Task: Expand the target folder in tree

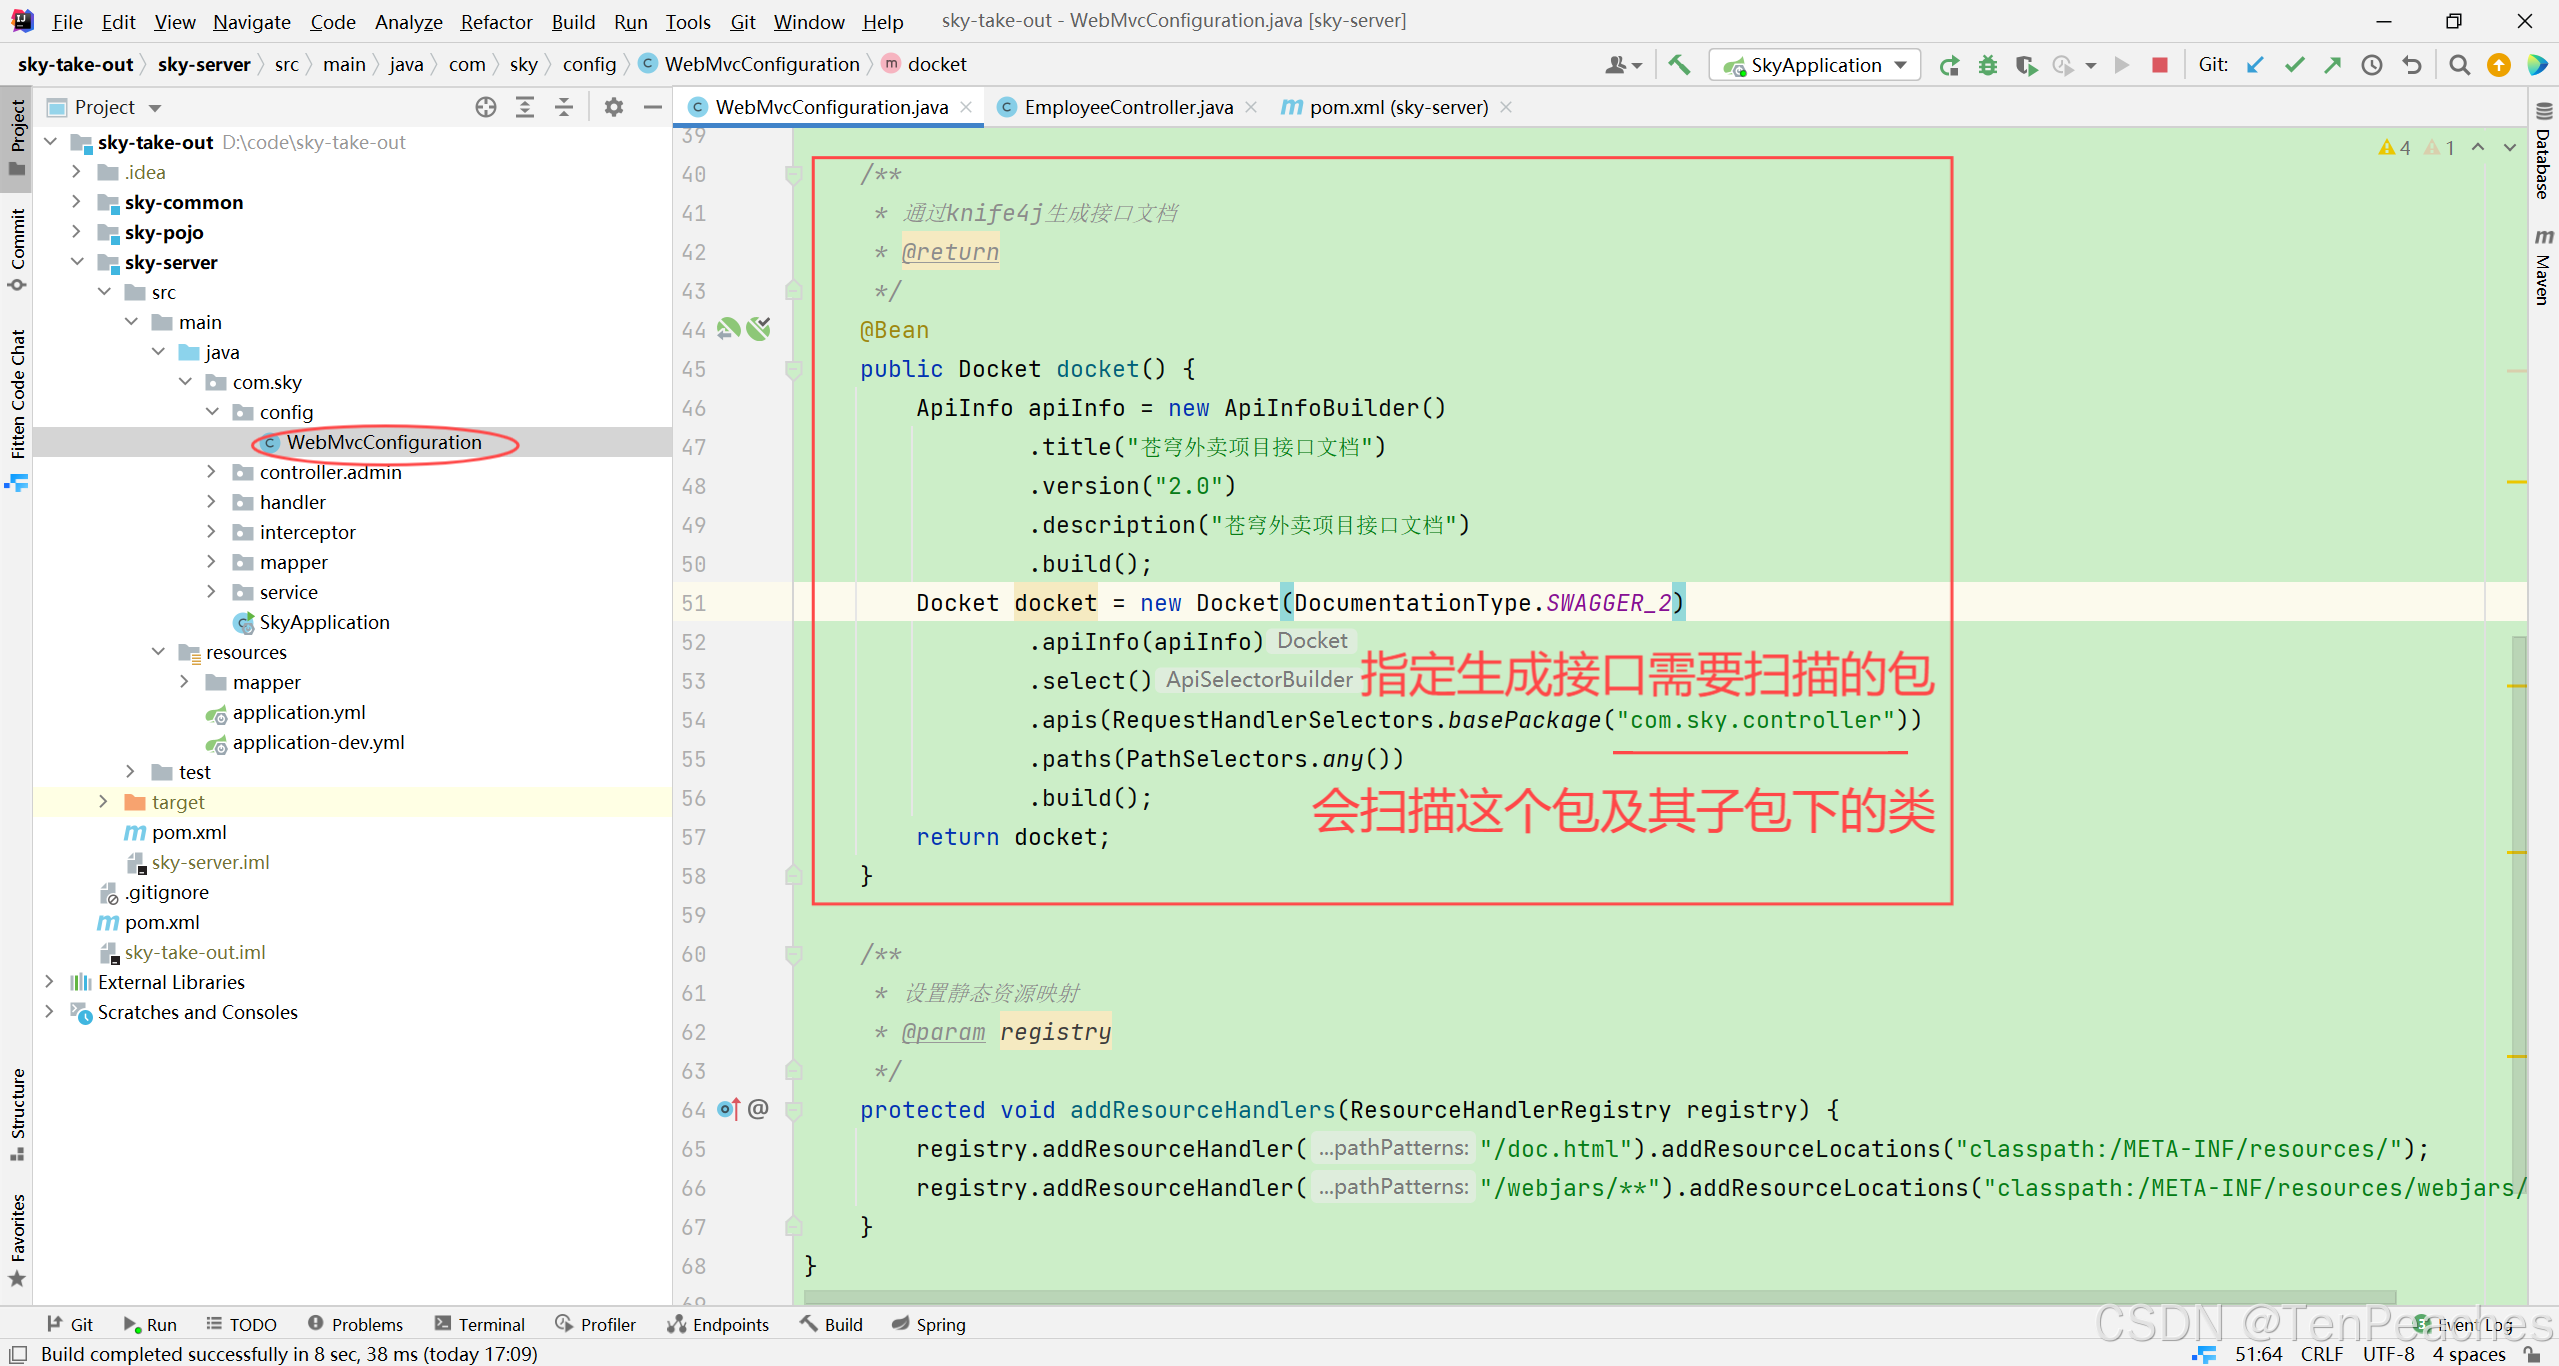Action: (104, 802)
